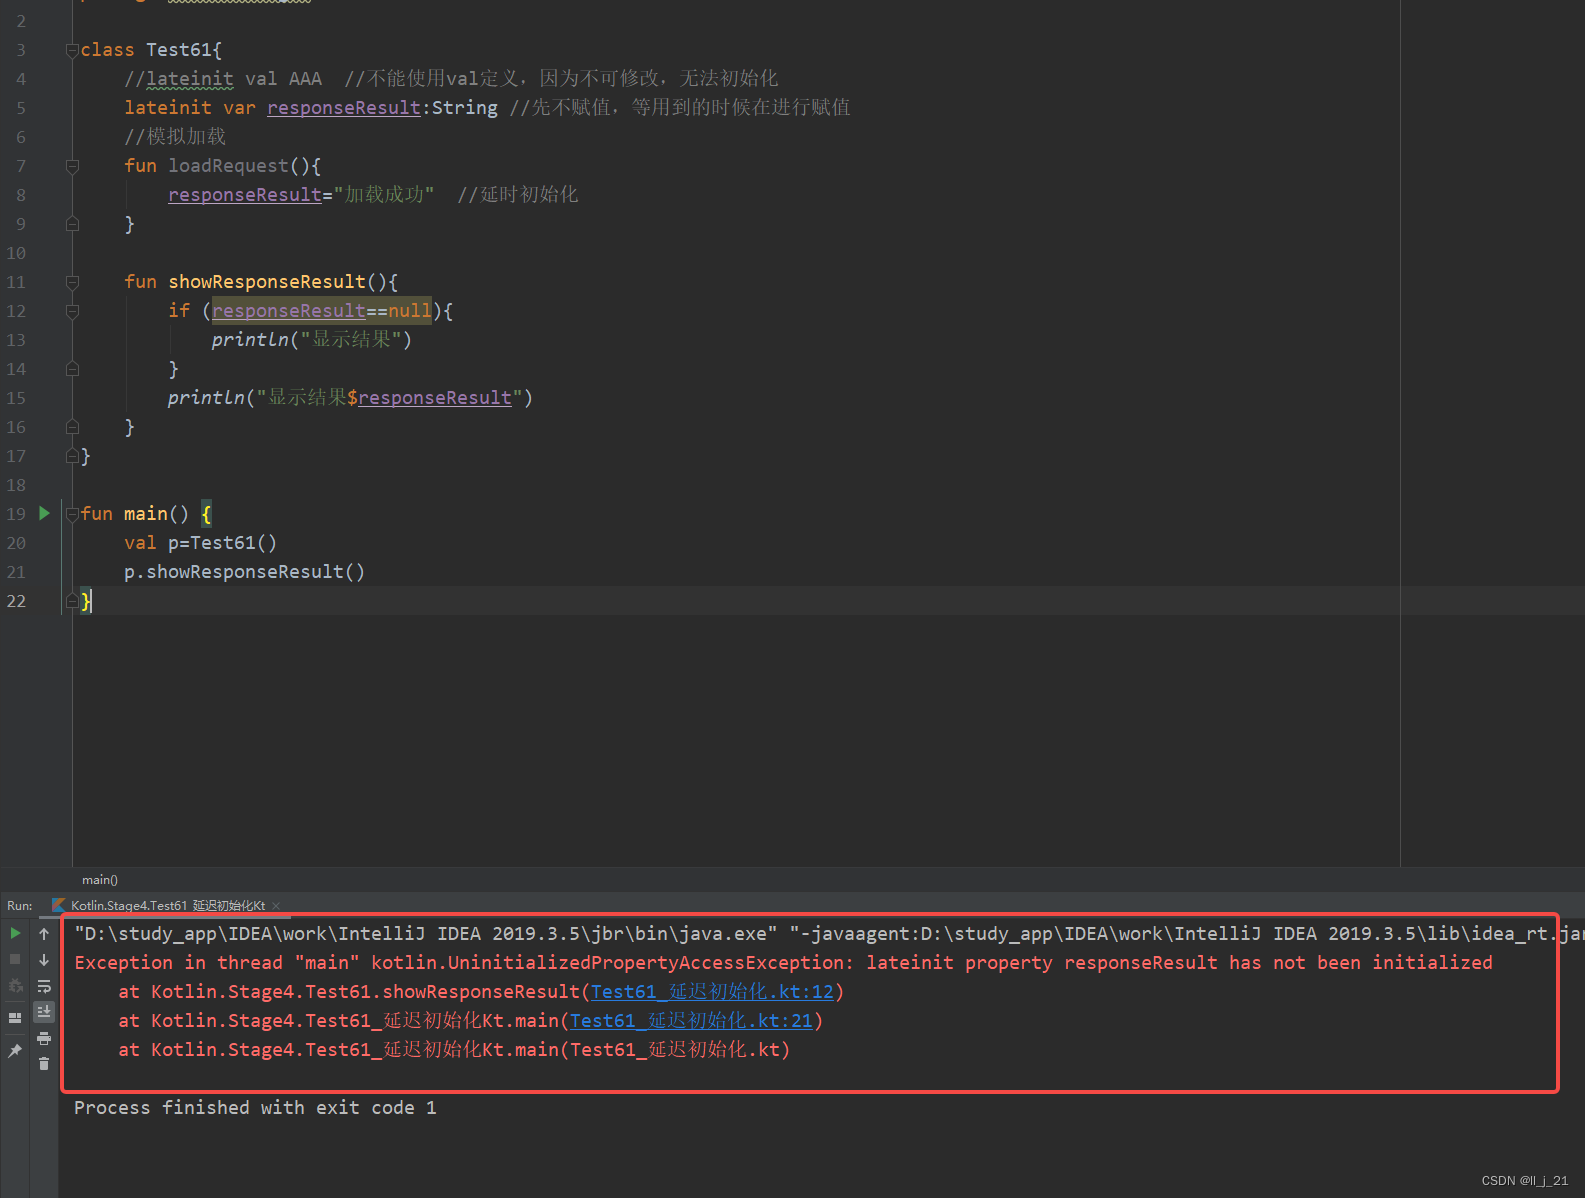Click the class Test61 declaration text
This screenshot has height=1198, width=1585.
pos(151,50)
